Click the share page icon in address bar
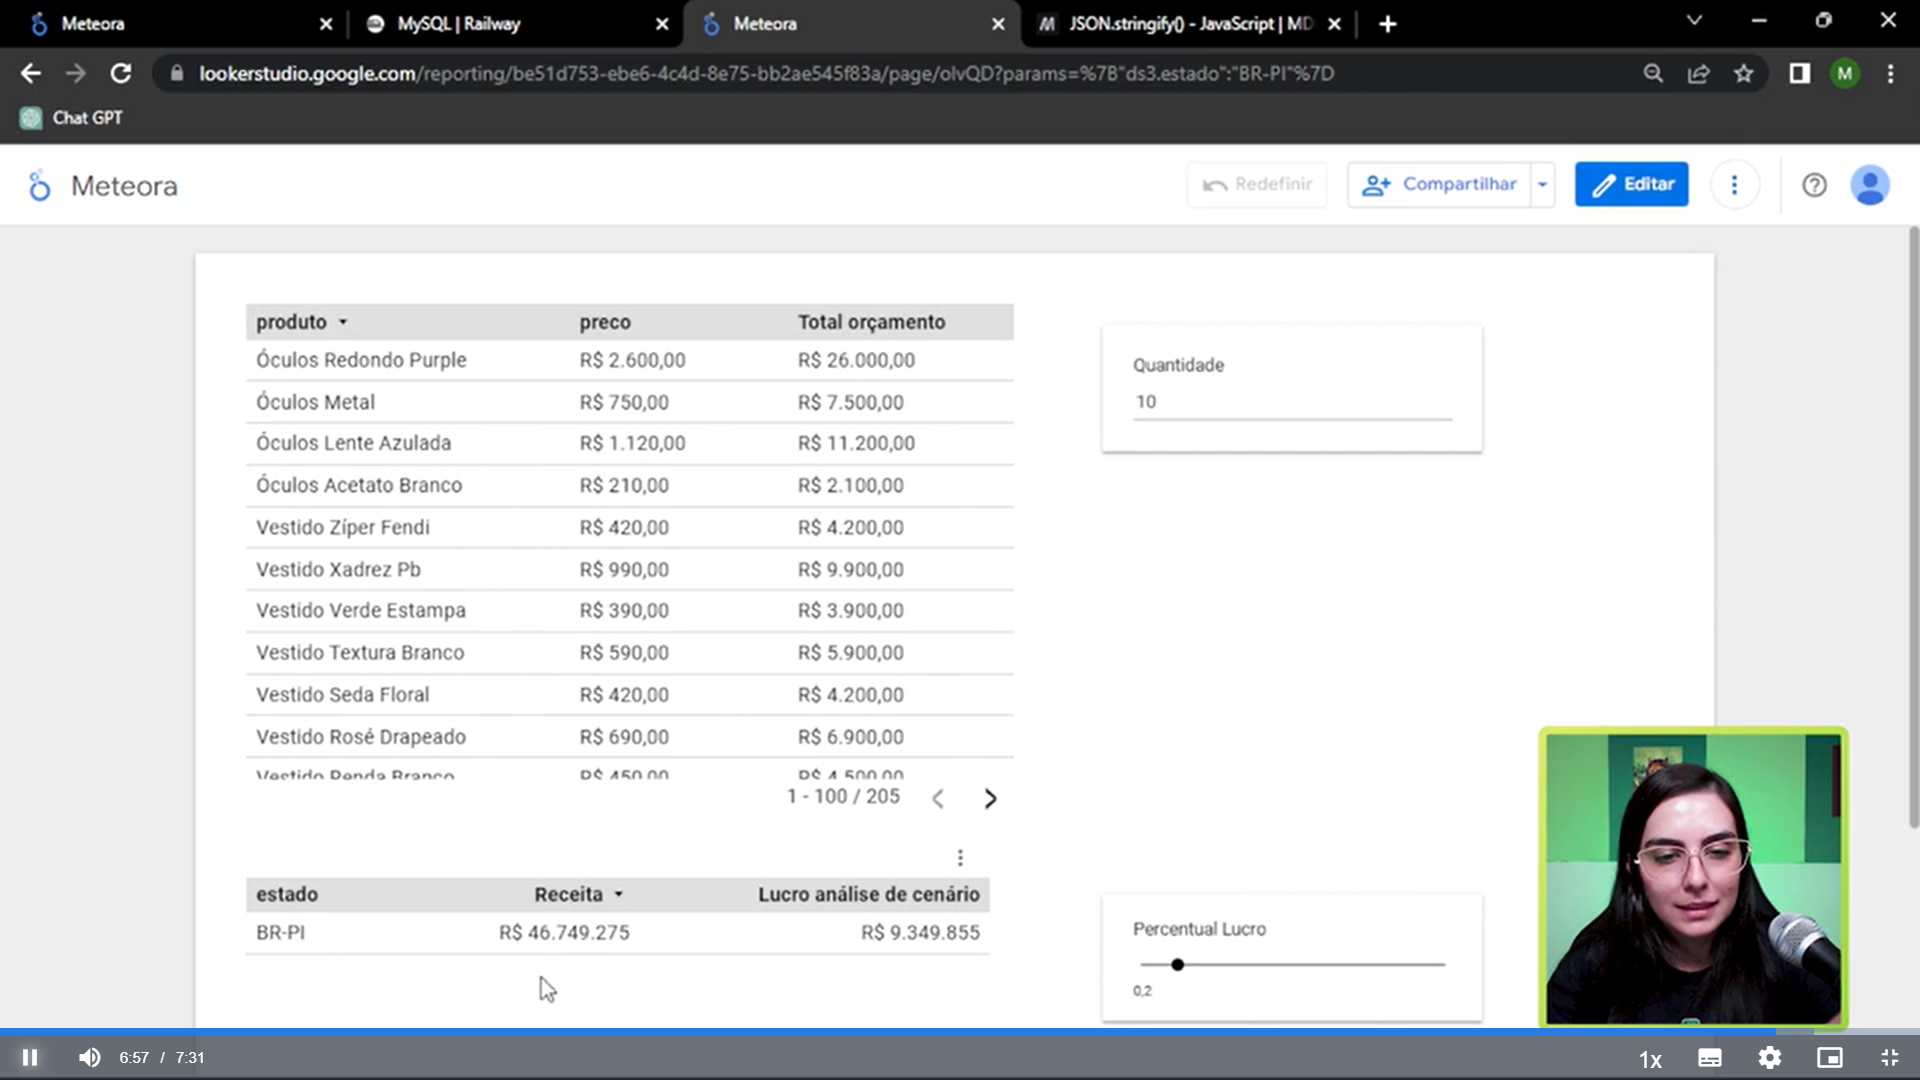This screenshot has height=1080, width=1920. (1698, 73)
